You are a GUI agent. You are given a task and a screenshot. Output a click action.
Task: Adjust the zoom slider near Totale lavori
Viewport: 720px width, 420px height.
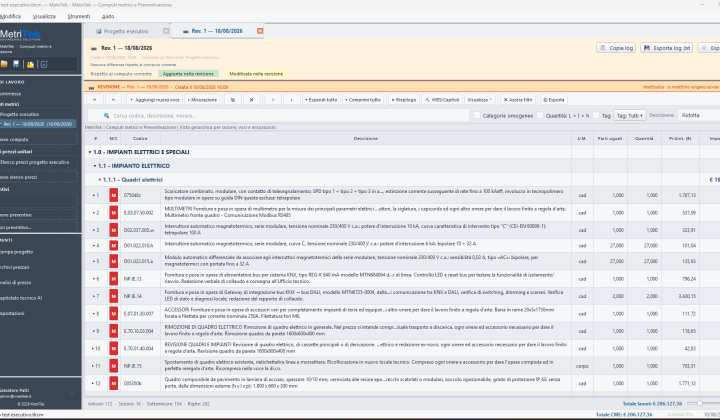[x=700, y=403]
